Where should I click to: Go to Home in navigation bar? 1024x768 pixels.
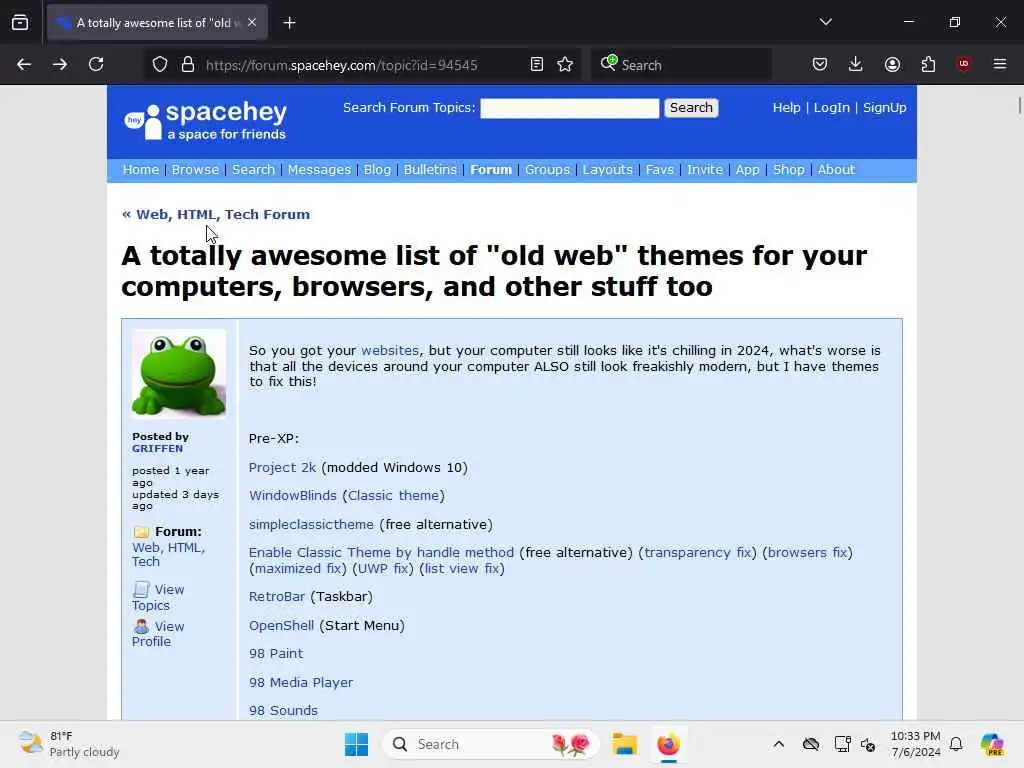point(140,170)
